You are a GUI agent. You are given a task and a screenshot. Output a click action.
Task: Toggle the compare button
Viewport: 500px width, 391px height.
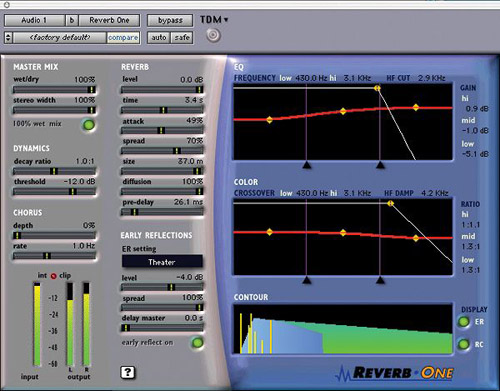tap(123, 38)
